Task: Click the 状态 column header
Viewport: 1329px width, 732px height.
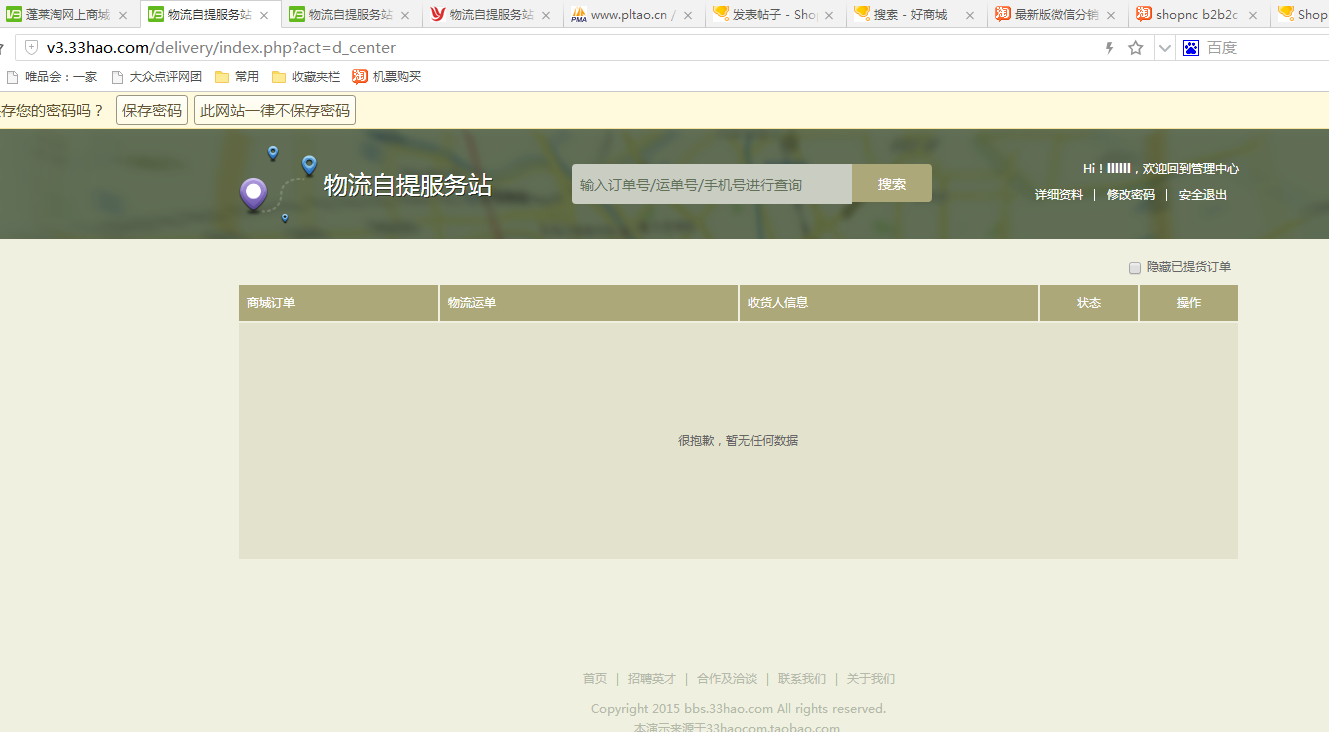Action: pos(1089,303)
